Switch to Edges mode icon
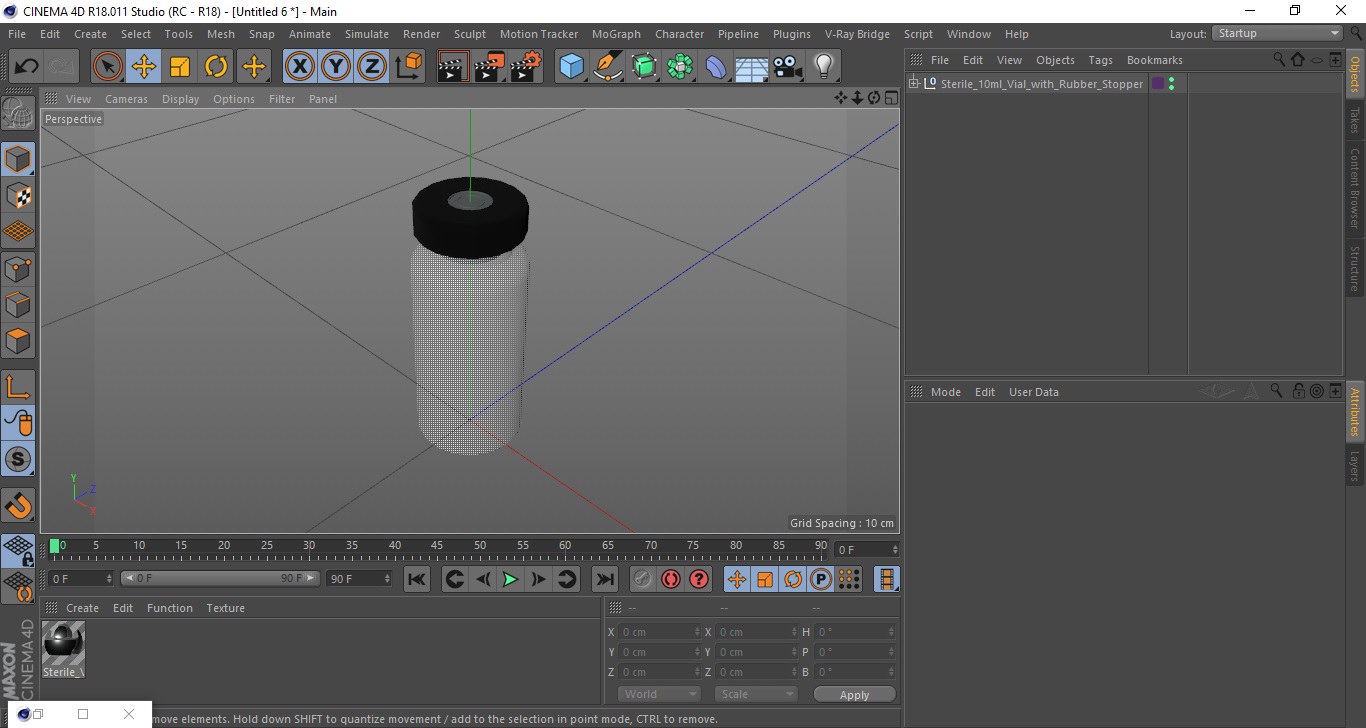 18,304
